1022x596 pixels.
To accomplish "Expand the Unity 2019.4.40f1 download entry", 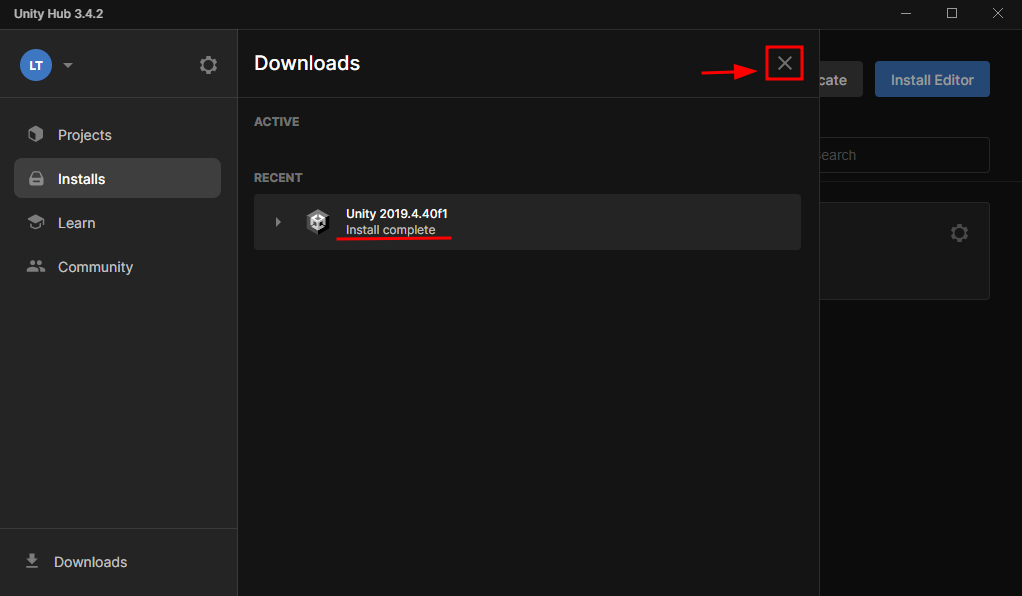I will coord(278,222).
